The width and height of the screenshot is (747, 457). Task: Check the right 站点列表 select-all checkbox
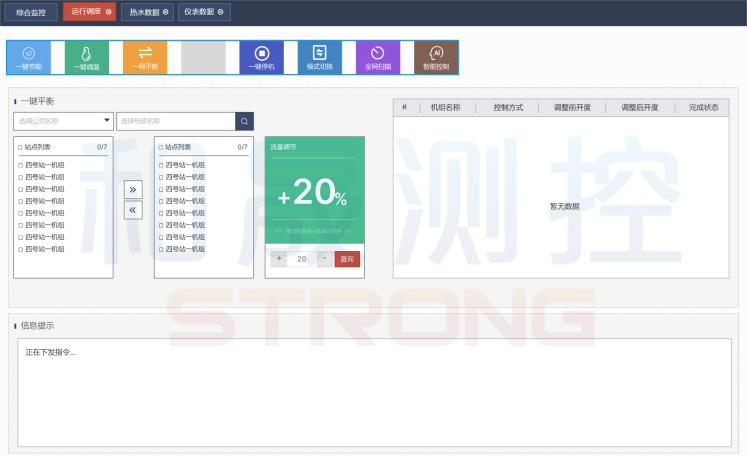[161, 147]
